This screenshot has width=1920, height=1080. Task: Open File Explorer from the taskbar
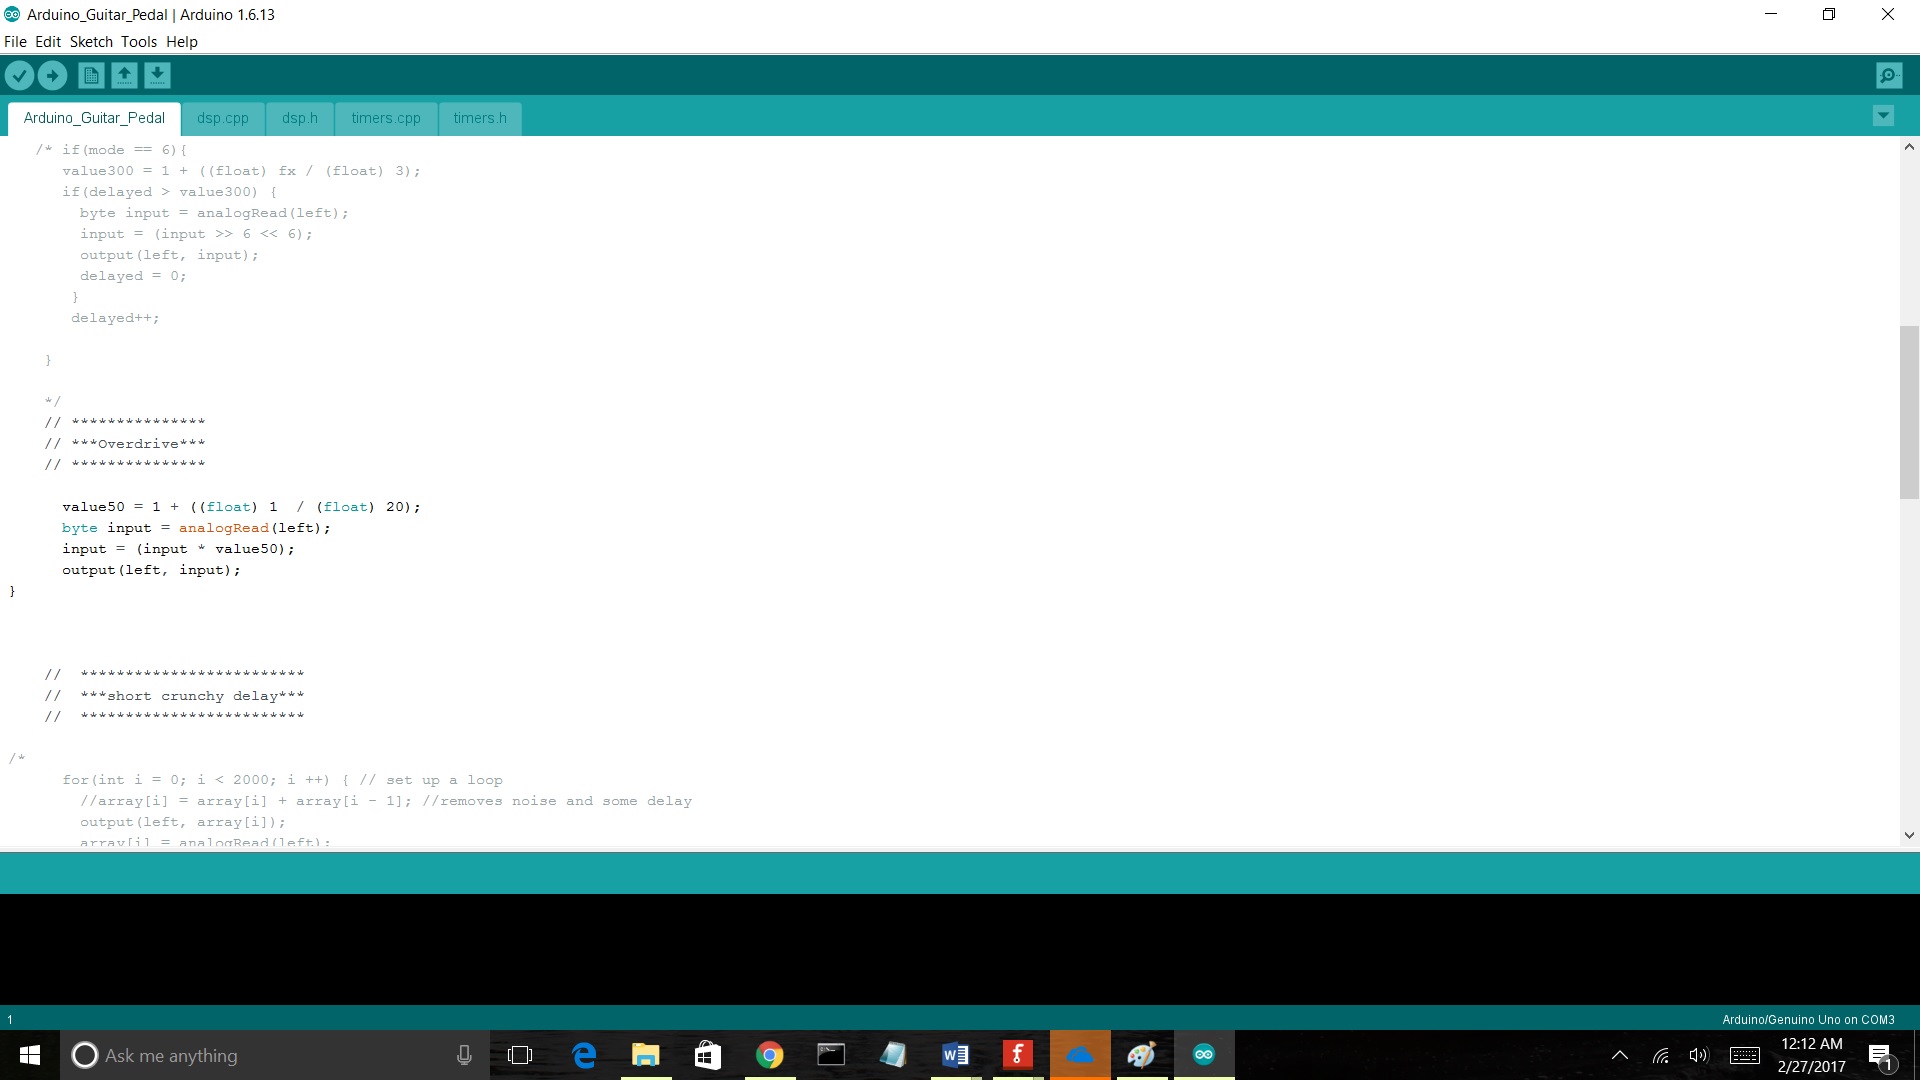(x=645, y=1055)
